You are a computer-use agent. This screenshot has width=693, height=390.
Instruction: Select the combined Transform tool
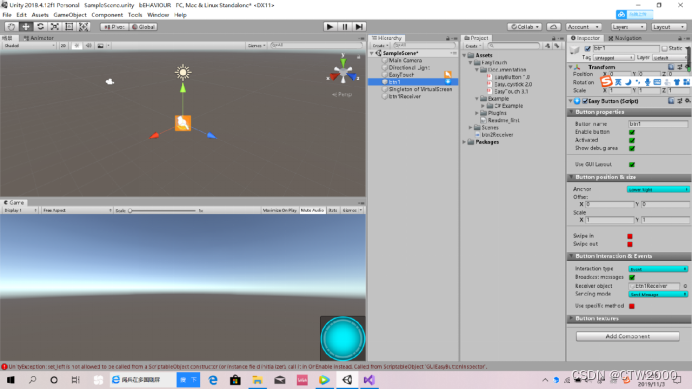point(84,27)
